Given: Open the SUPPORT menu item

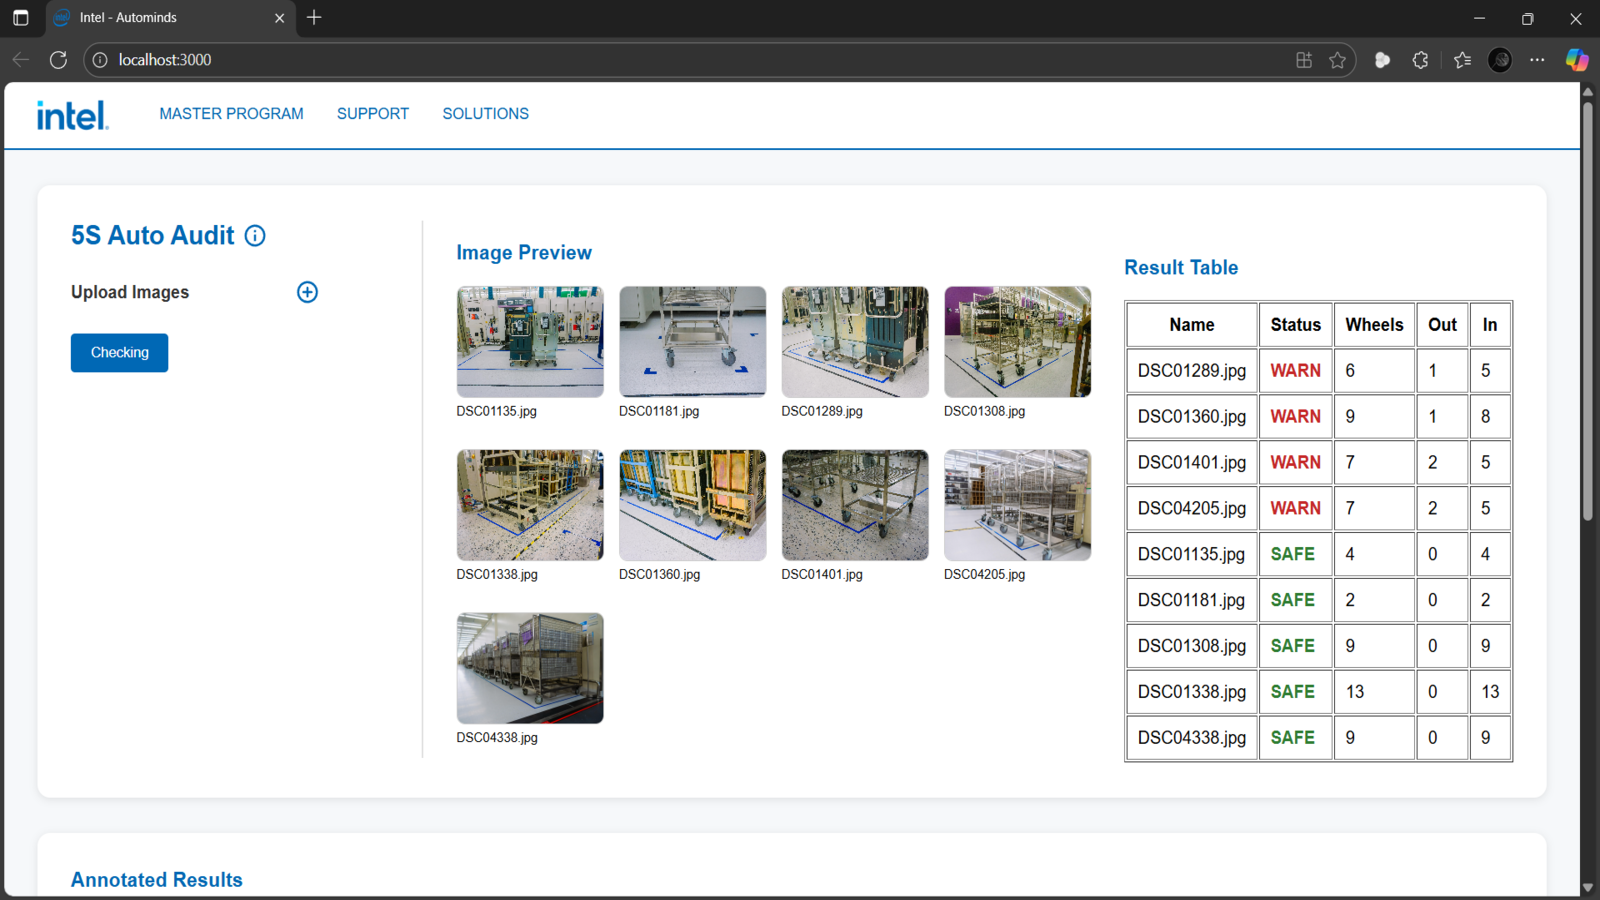Looking at the screenshot, I should [x=373, y=114].
